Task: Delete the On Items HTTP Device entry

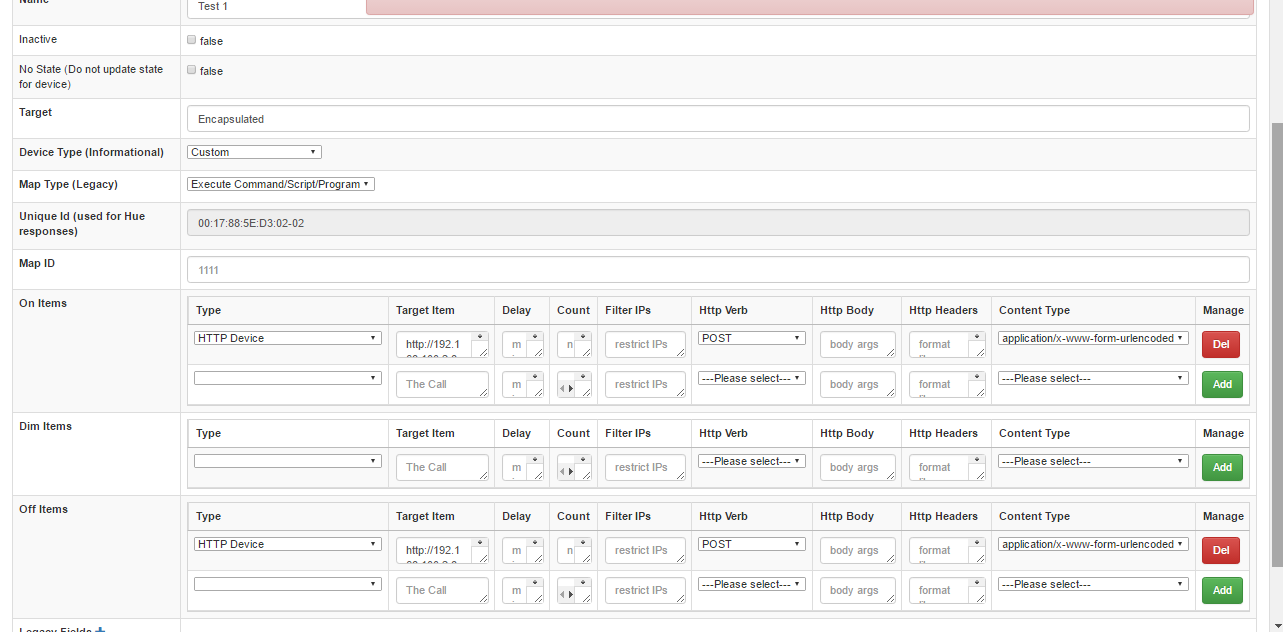Action: pyautogui.click(x=1220, y=345)
